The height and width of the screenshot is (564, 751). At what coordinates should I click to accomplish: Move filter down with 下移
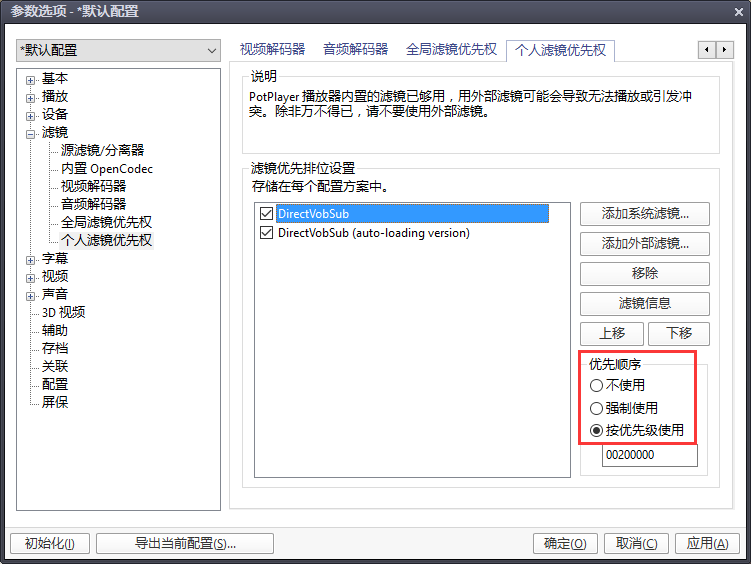(679, 334)
